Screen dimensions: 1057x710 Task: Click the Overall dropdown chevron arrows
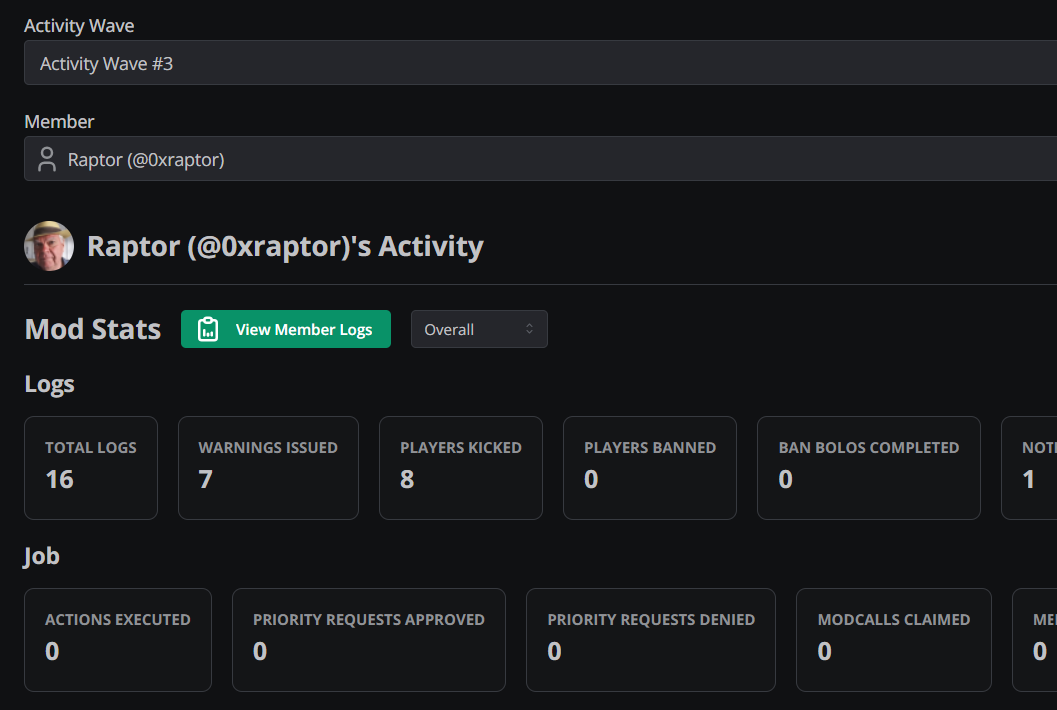(x=529, y=329)
